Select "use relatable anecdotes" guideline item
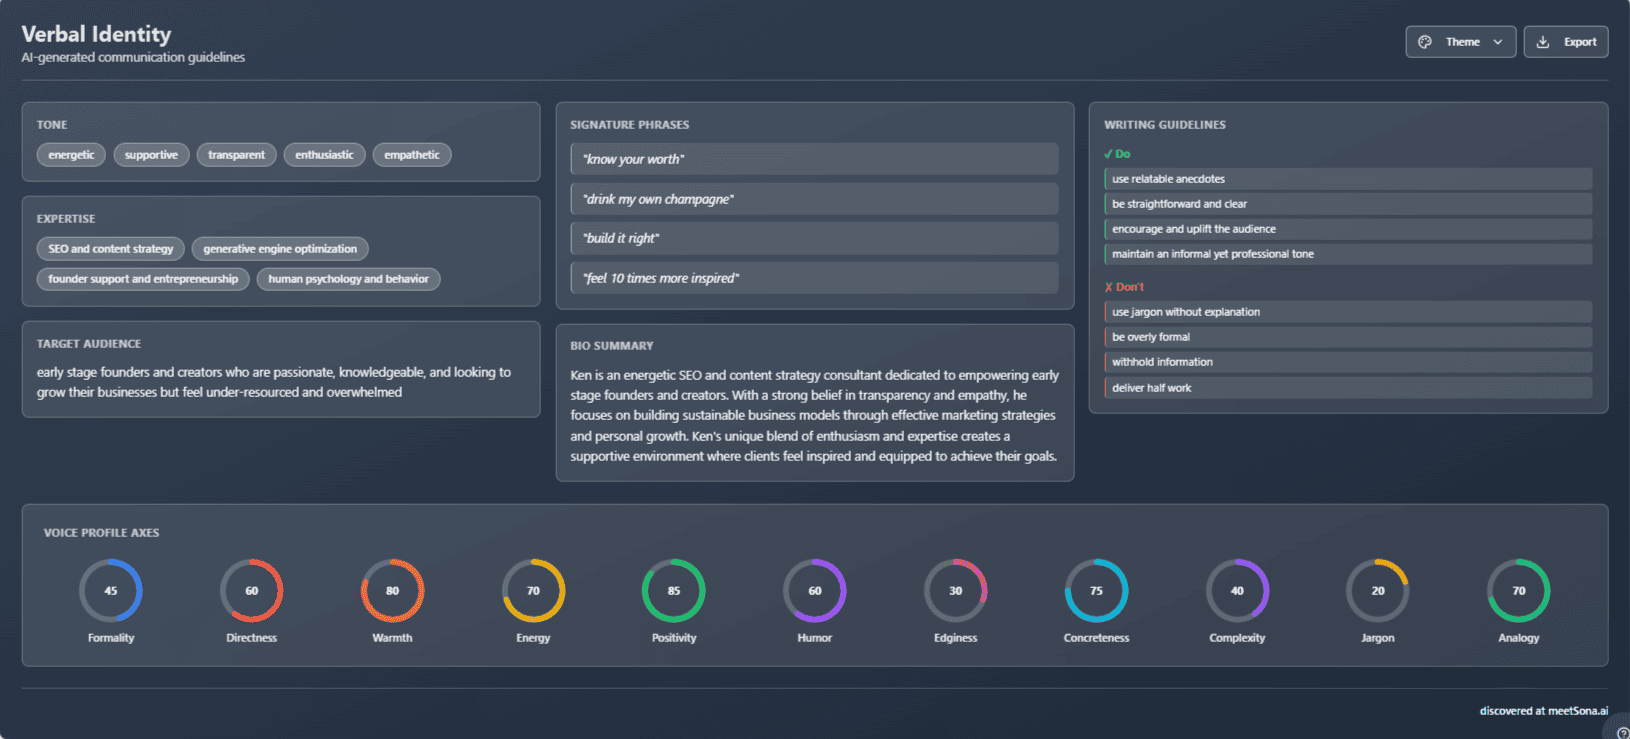Screen dimensions: 1630x739 pos(1347,179)
